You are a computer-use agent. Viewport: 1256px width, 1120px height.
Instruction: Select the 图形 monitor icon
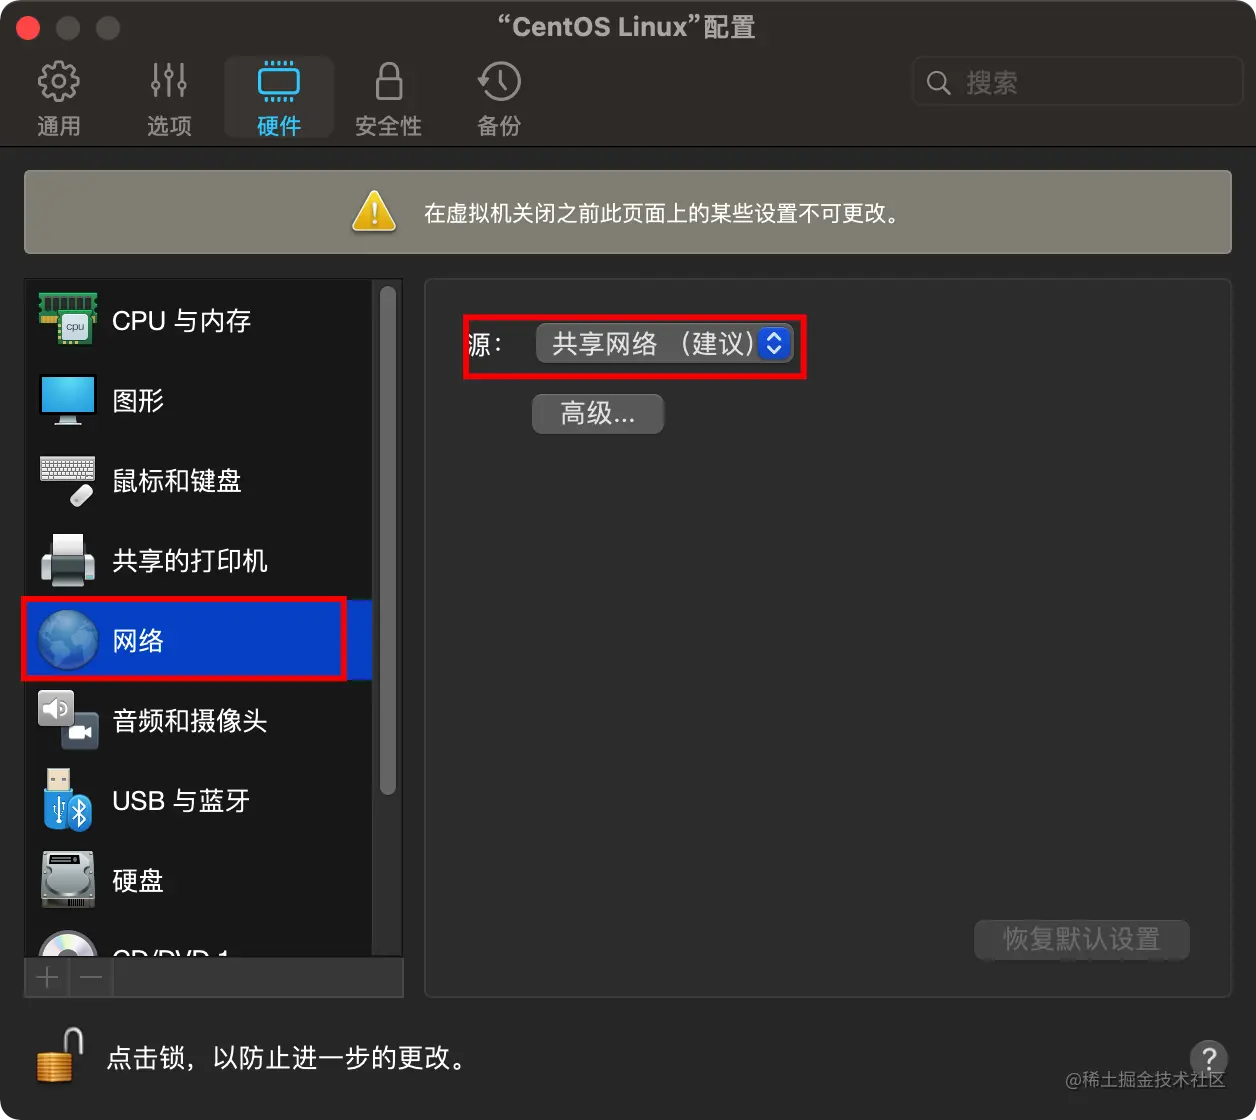click(68, 400)
